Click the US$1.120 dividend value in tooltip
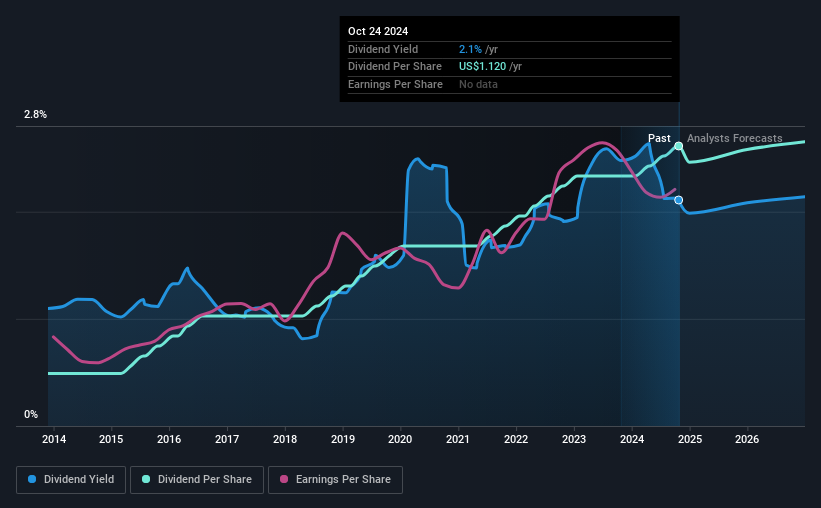The height and width of the screenshot is (508, 821). pos(483,67)
